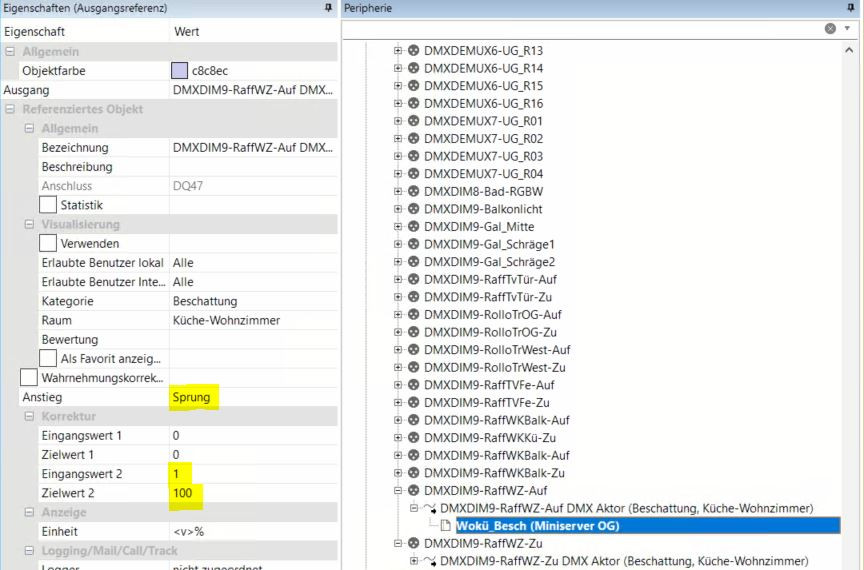Image resolution: width=864 pixels, height=570 pixels.
Task: Collapse the DMXDIM9-RaffWZ-Auf DMX Aktor node
Action: [x=414, y=508]
